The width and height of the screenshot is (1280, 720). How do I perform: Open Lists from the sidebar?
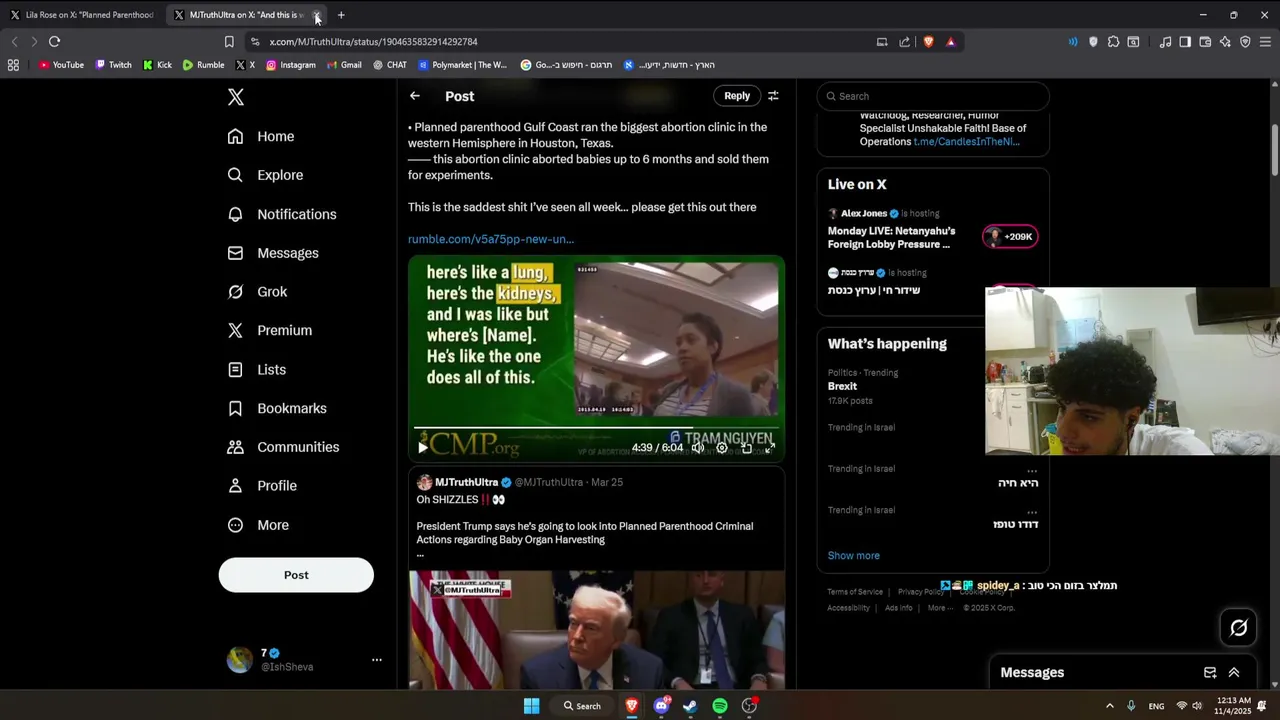point(257,369)
